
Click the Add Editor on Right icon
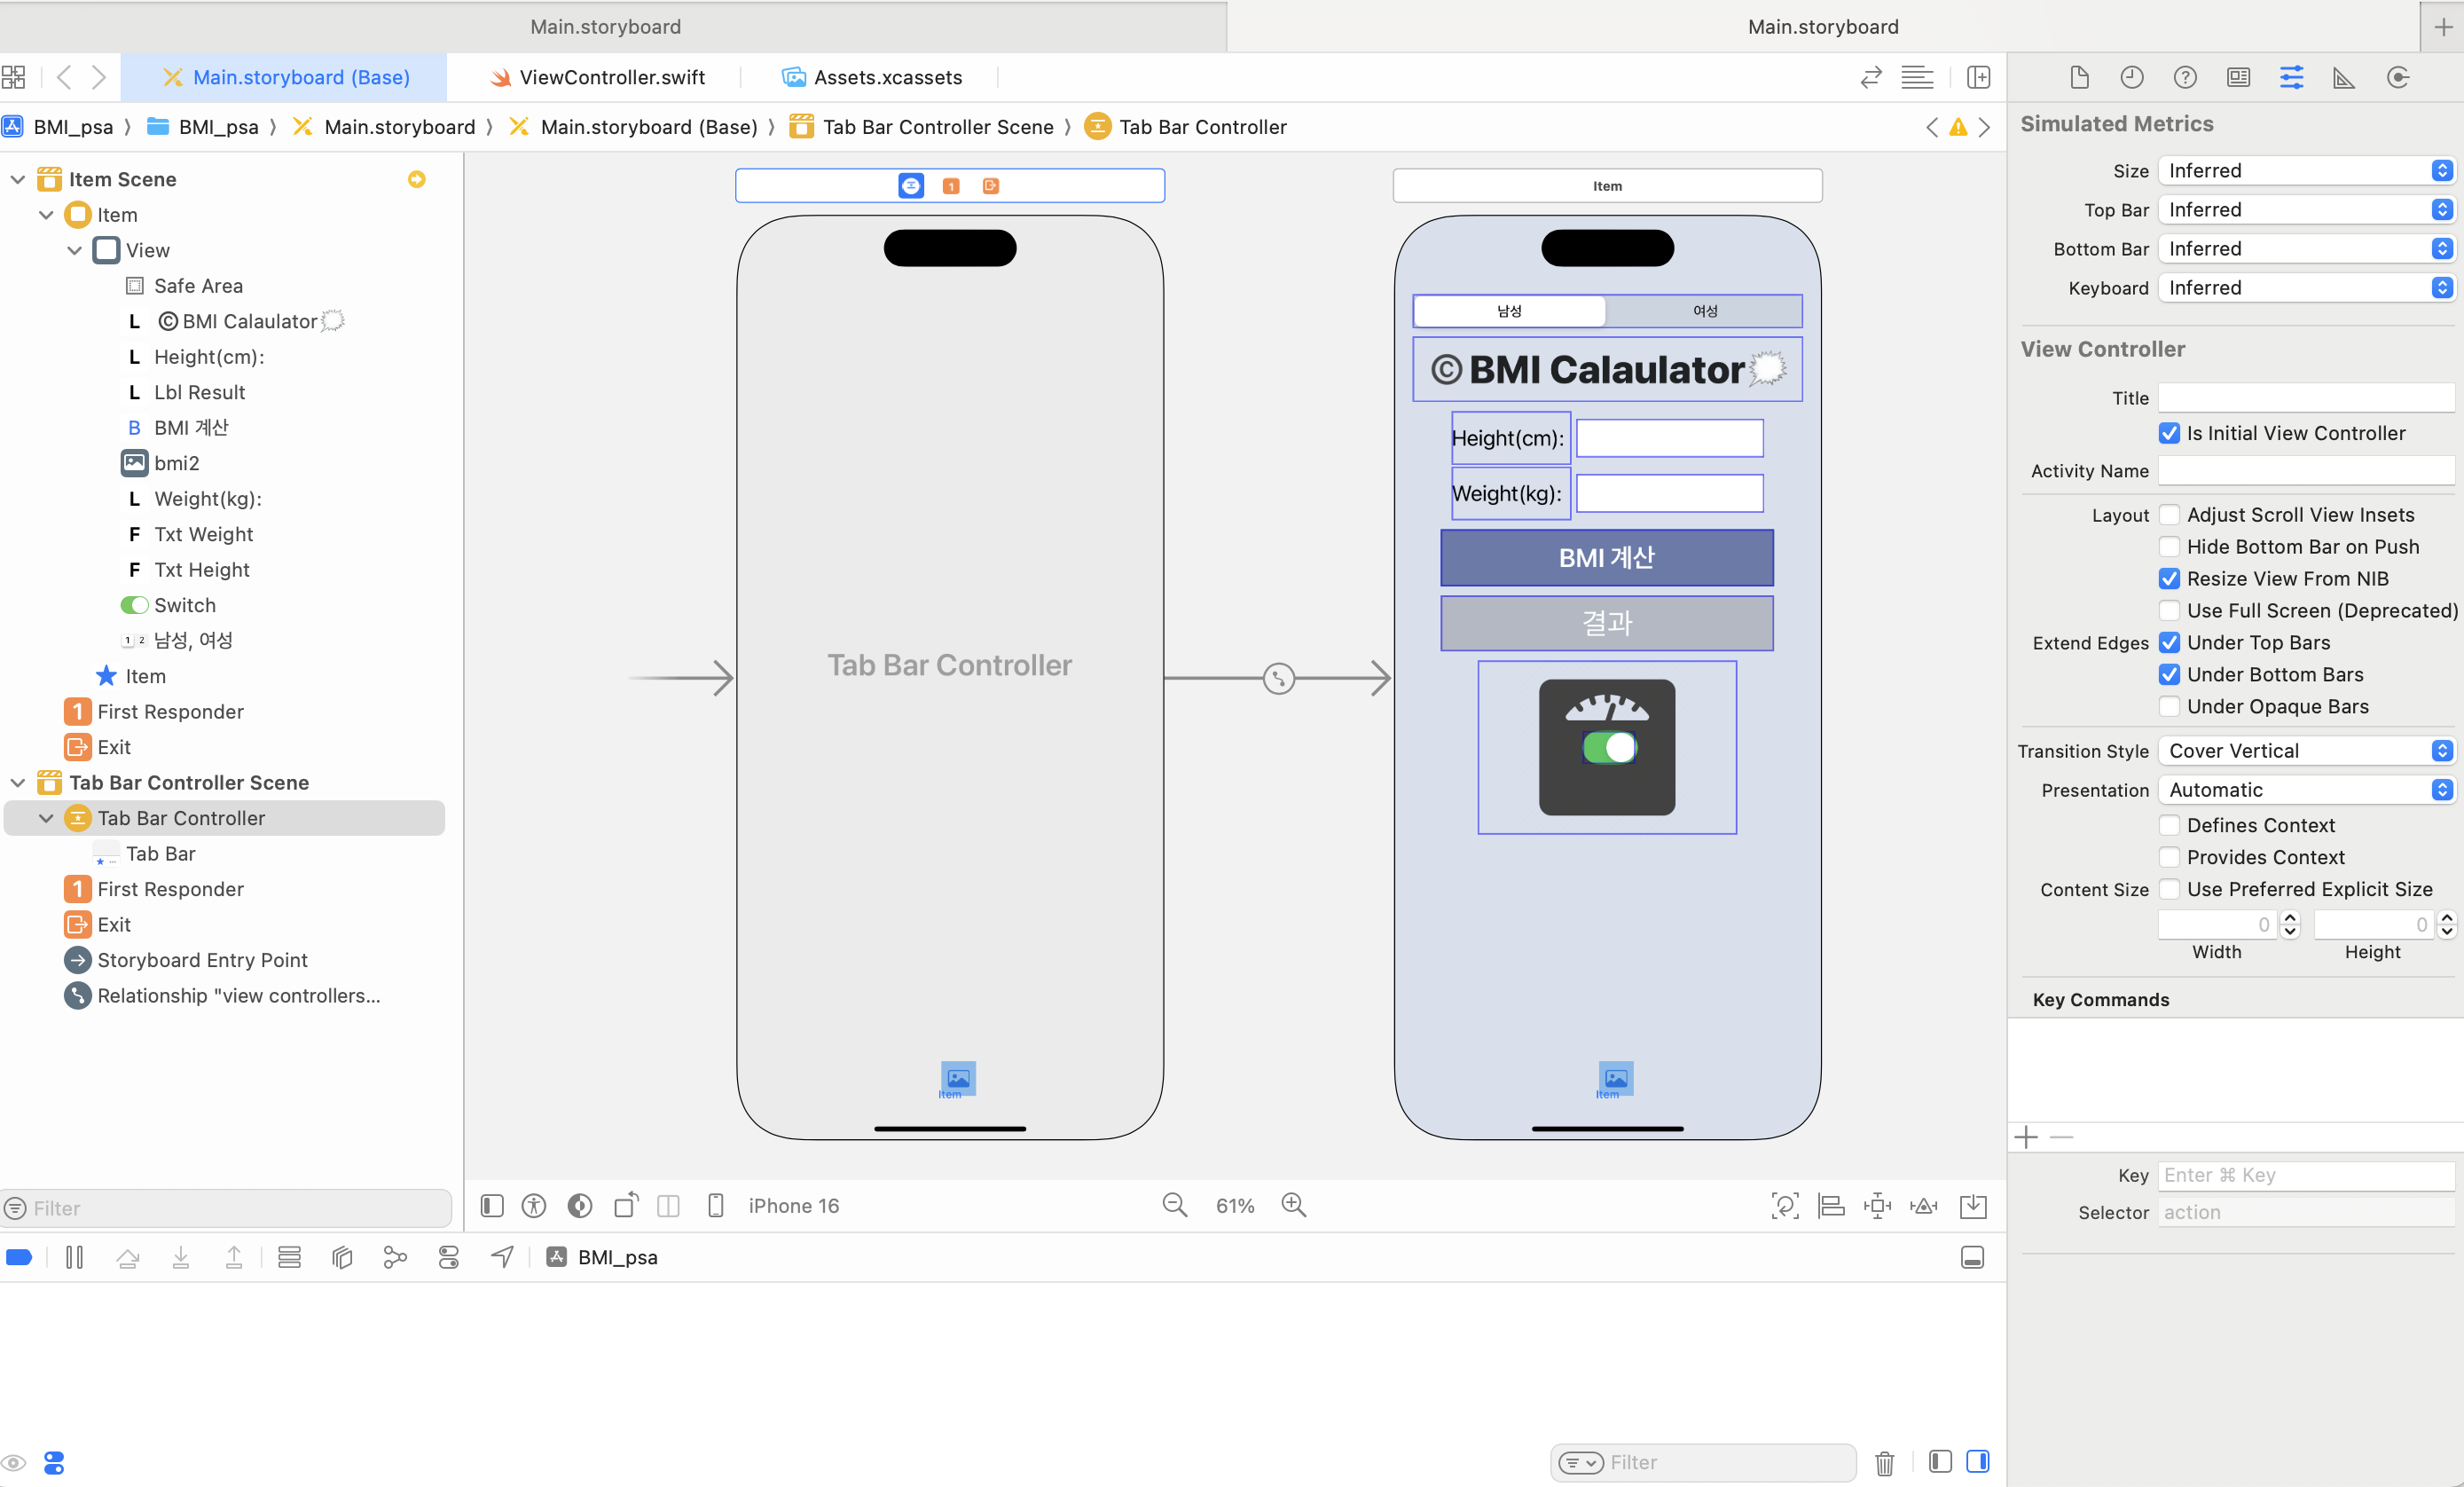[1978, 77]
